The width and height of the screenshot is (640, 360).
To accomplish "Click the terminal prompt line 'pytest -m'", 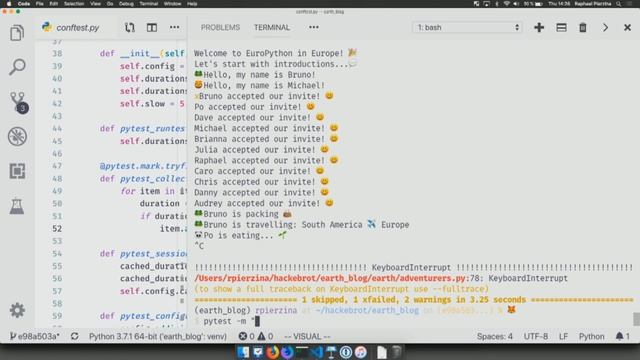I will (x=226, y=321).
